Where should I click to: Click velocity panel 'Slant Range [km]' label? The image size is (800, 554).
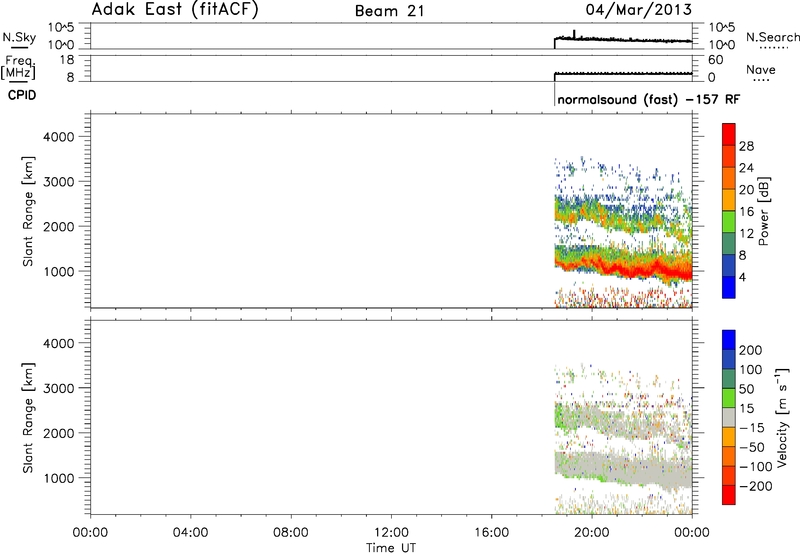tap(28, 418)
